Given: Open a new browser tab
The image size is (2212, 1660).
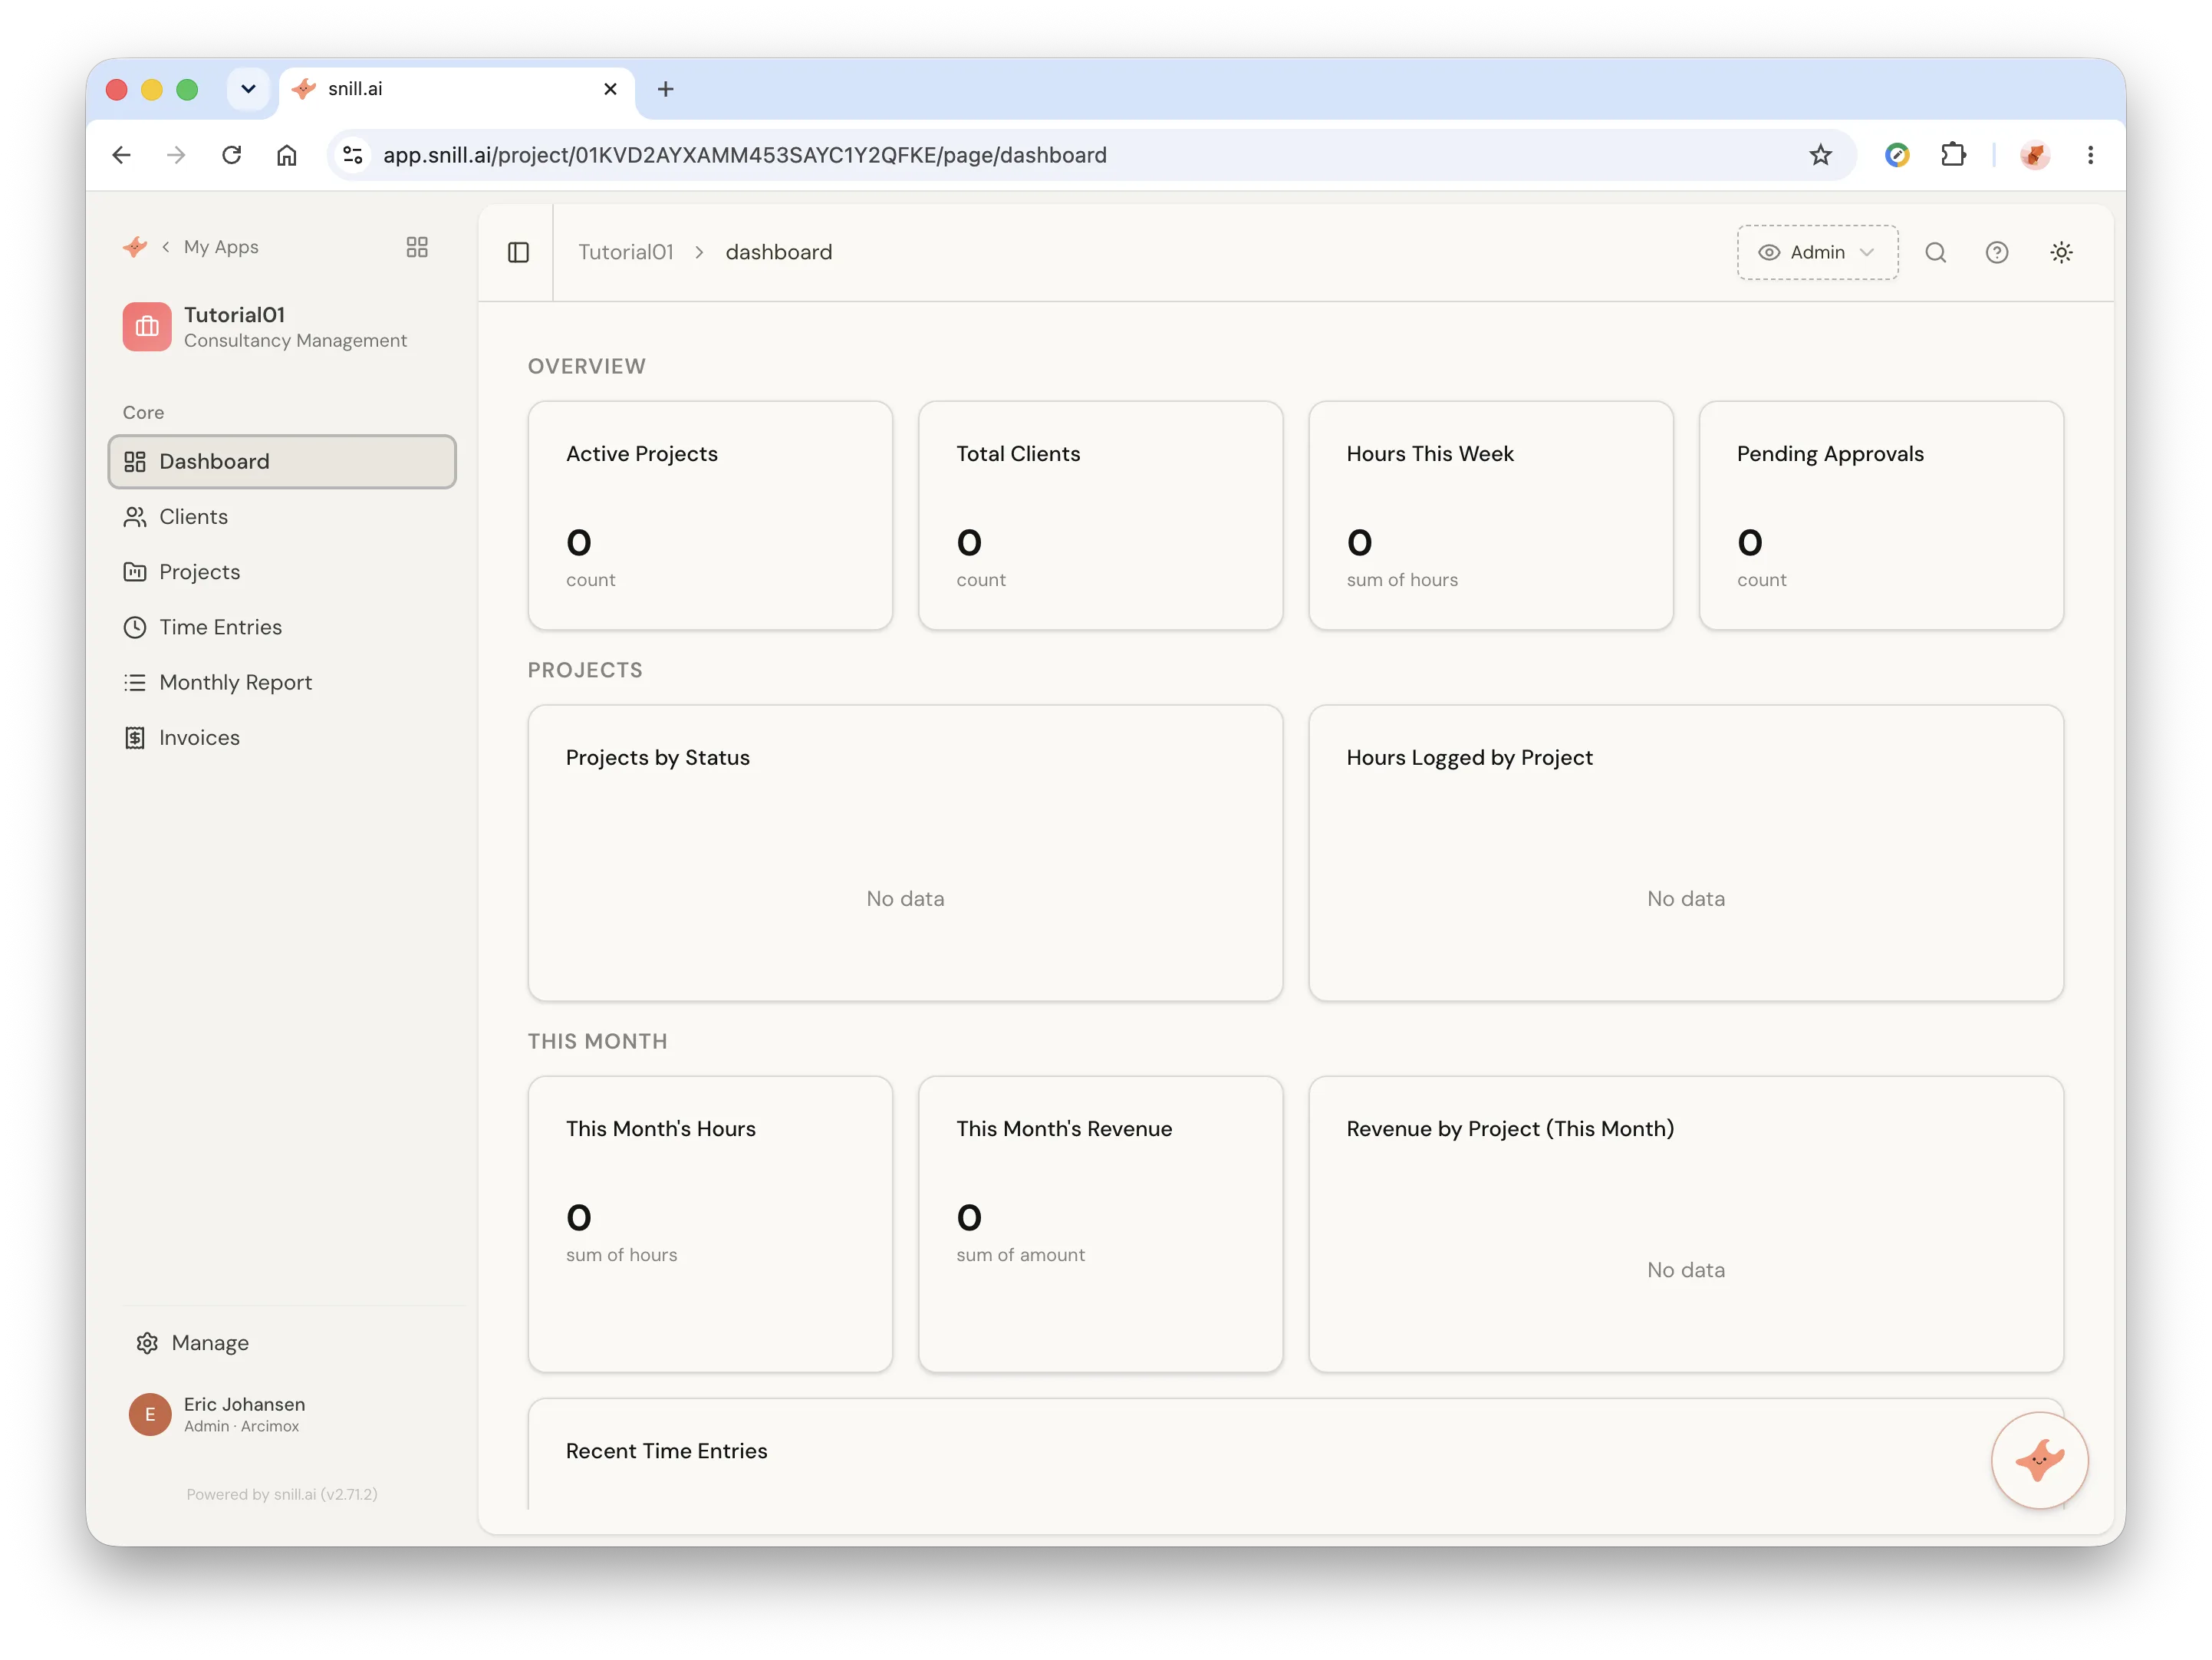Looking at the screenshot, I should [665, 89].
